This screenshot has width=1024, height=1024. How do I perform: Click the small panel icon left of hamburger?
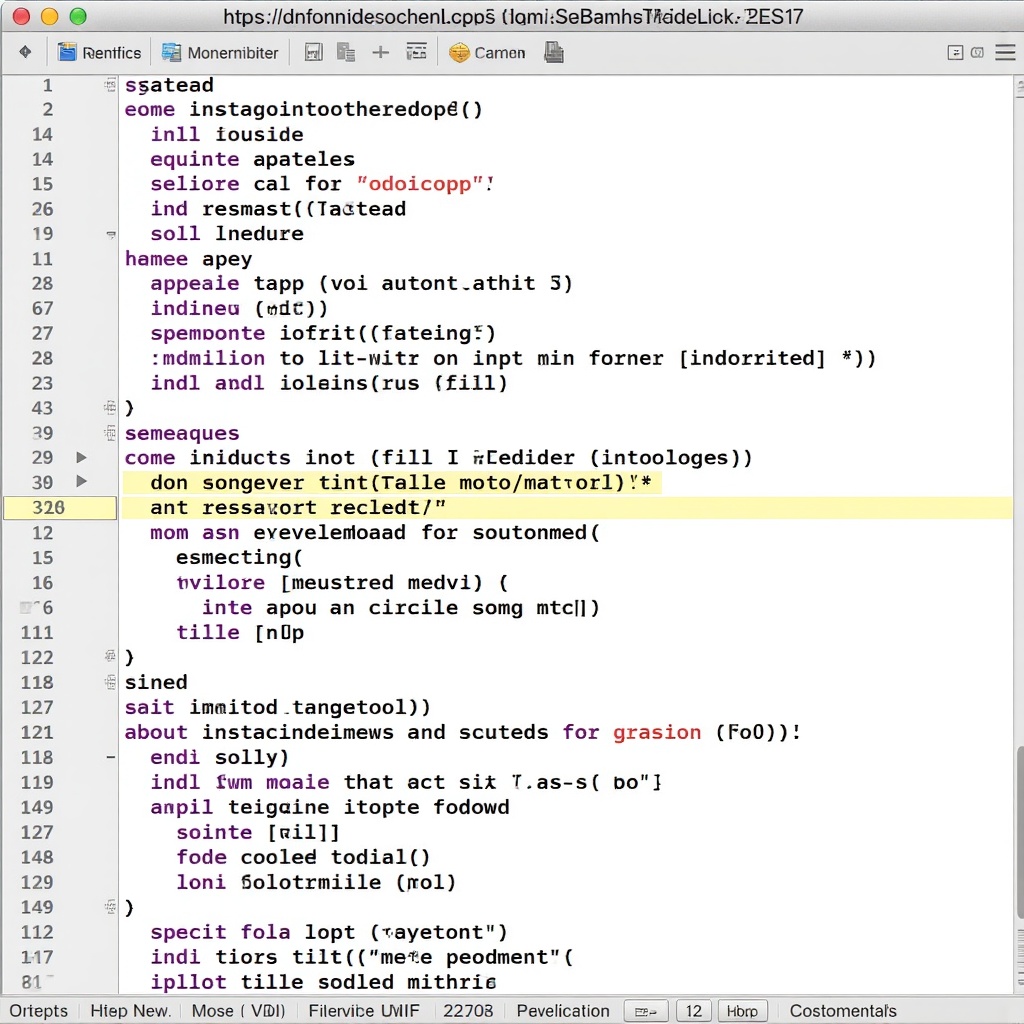click(955, 53)
